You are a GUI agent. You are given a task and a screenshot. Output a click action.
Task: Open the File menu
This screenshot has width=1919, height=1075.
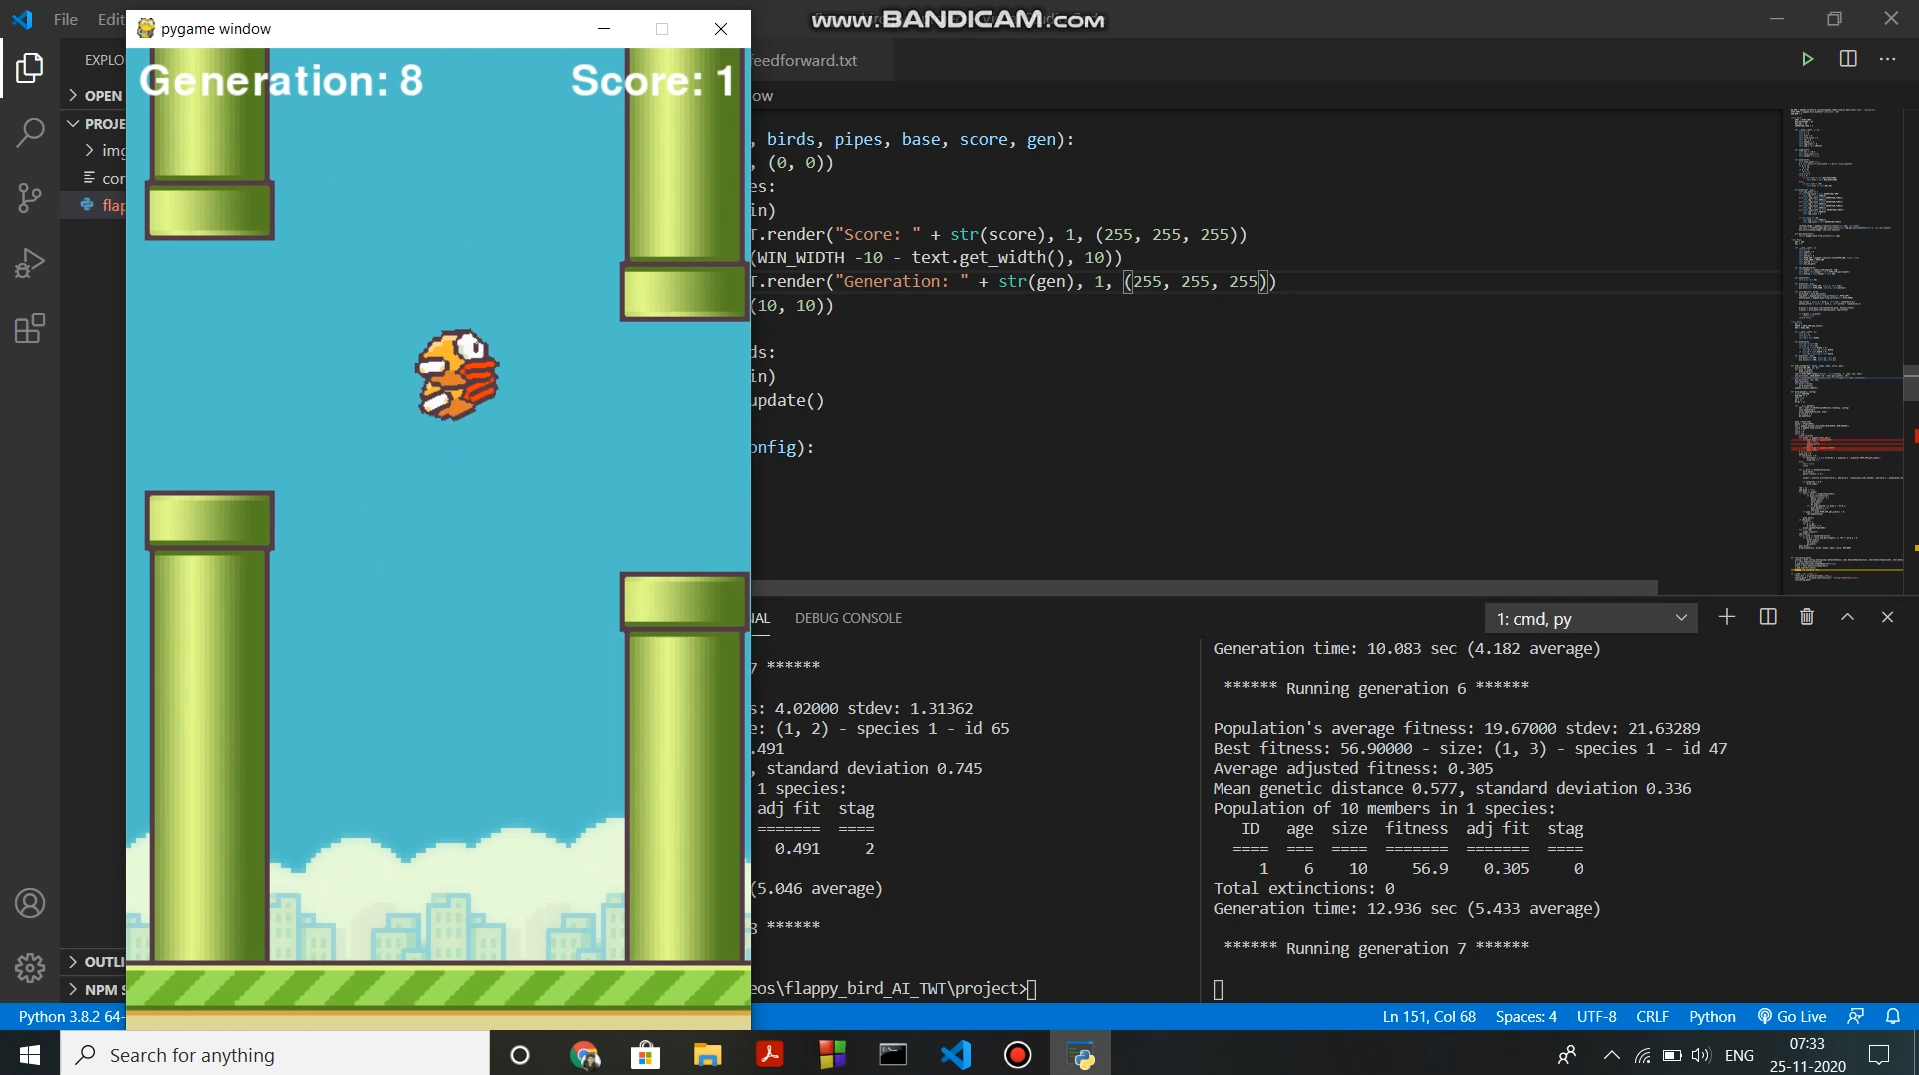66,19
